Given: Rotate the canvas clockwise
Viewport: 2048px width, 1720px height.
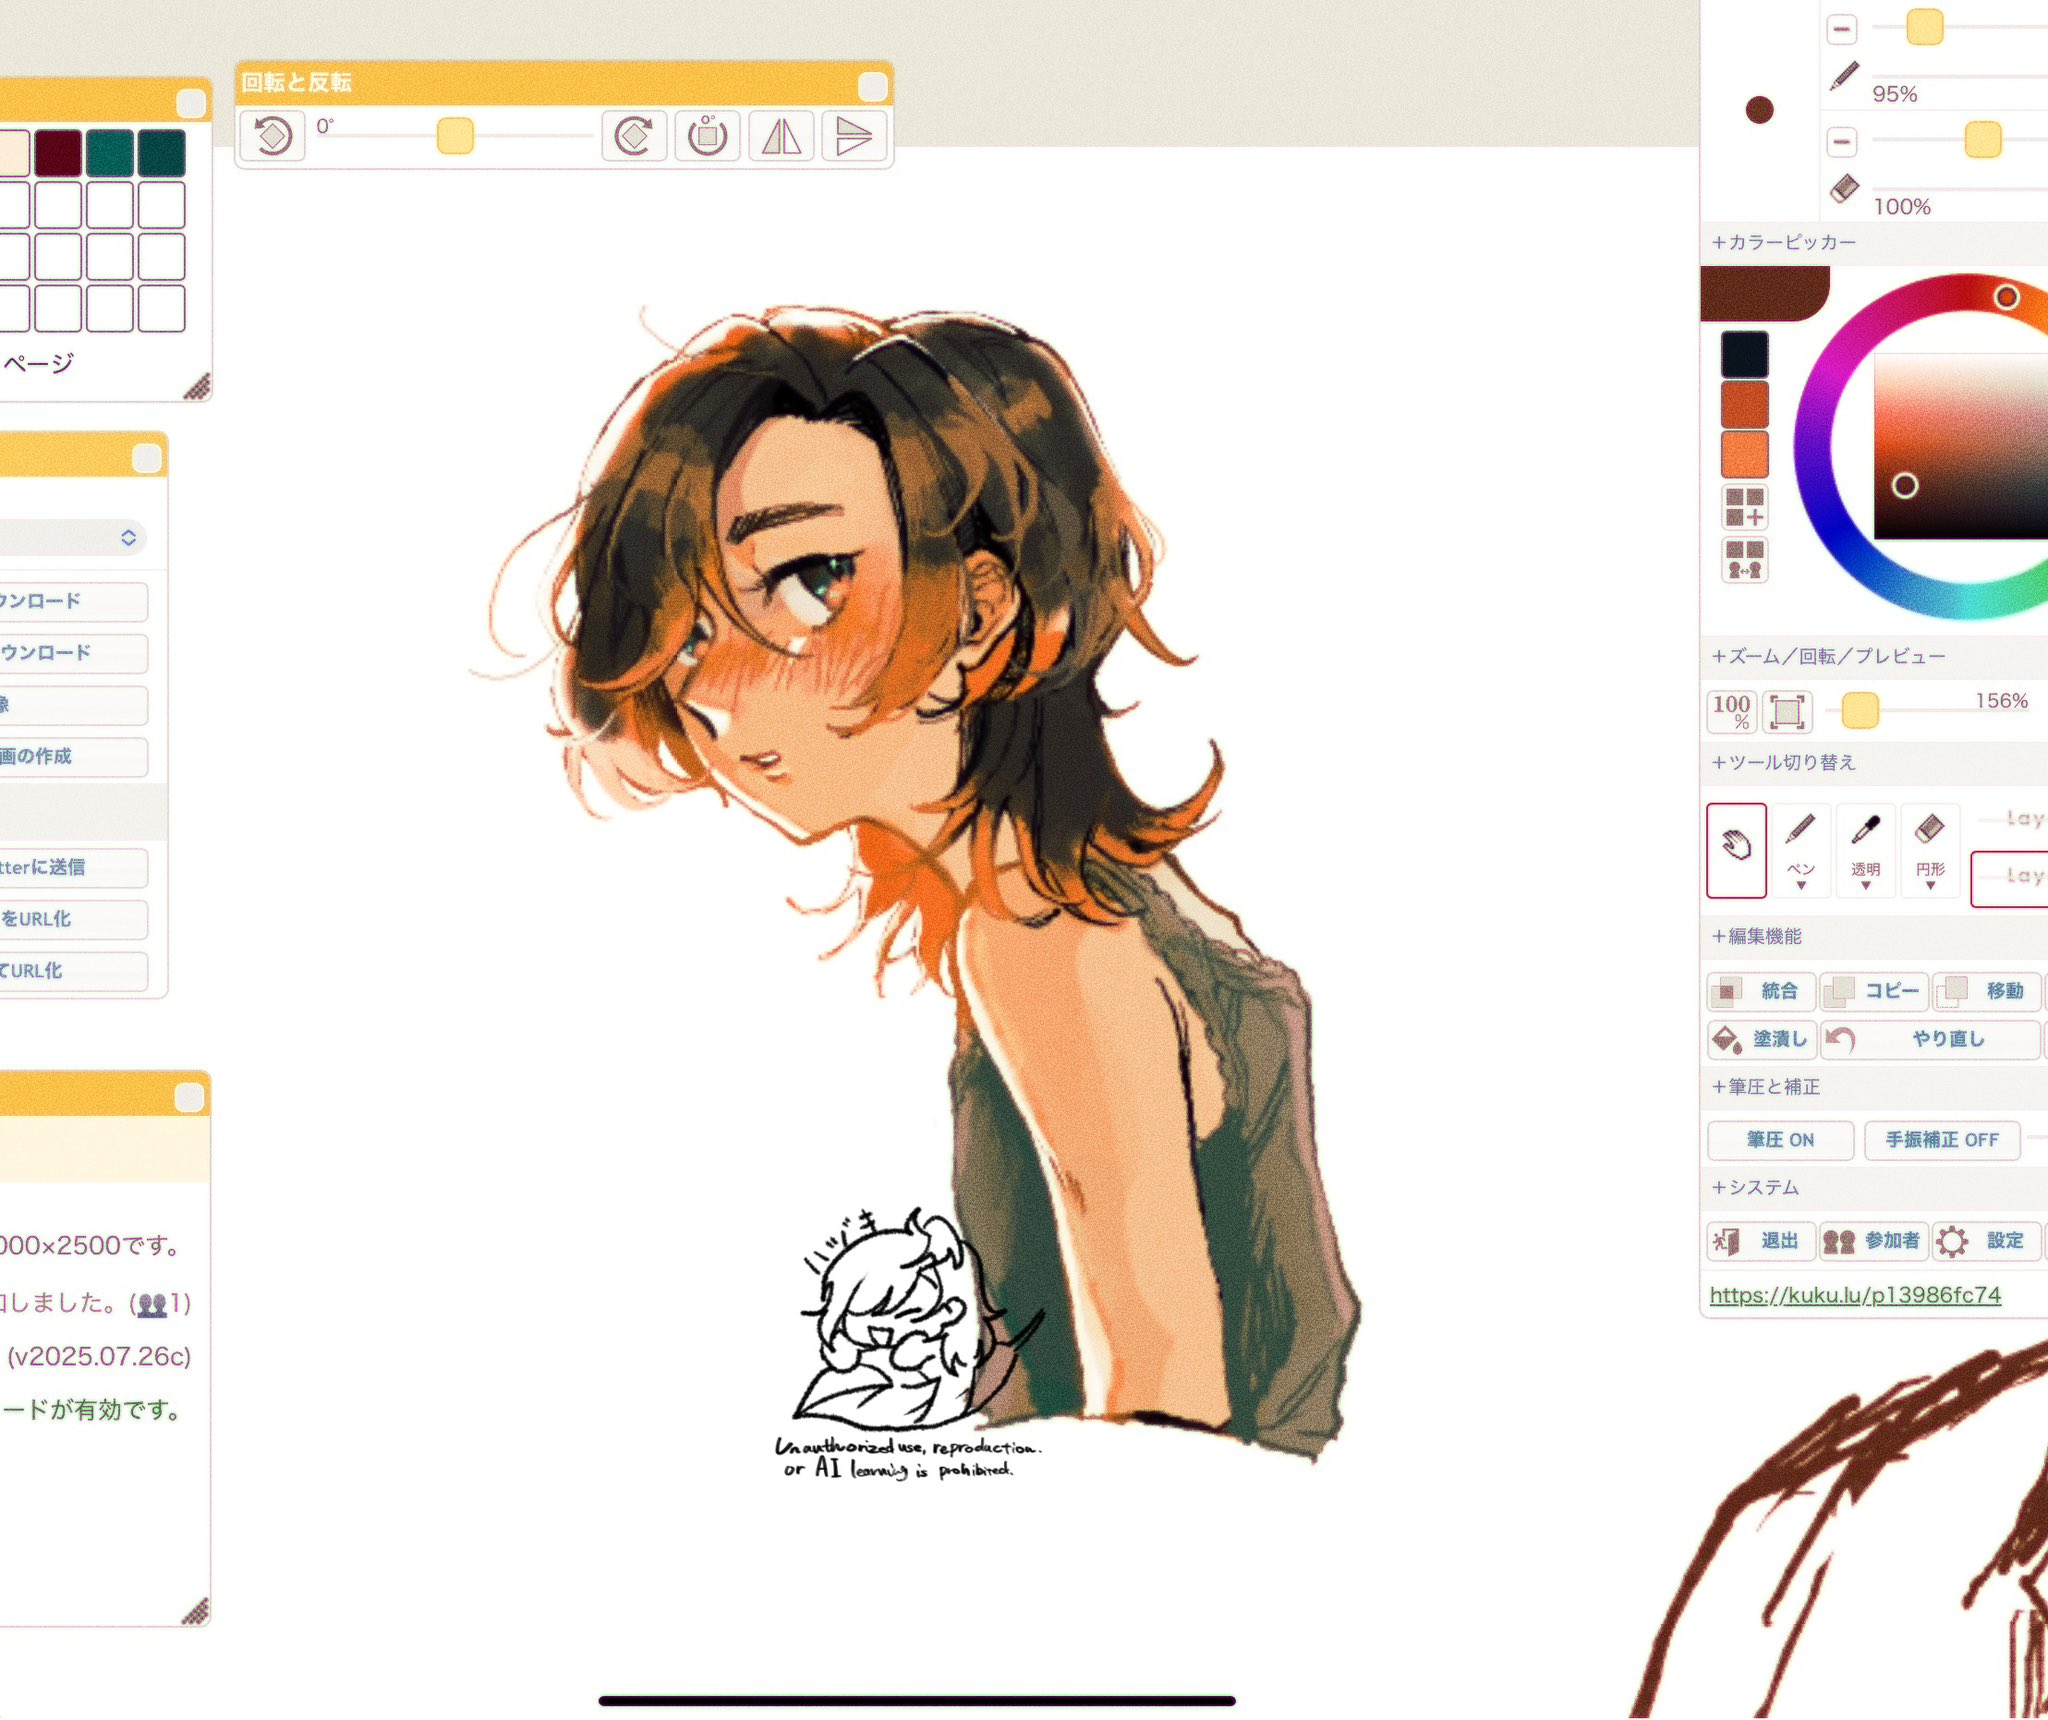Looking at the screenshot, I should pos(634,136).
